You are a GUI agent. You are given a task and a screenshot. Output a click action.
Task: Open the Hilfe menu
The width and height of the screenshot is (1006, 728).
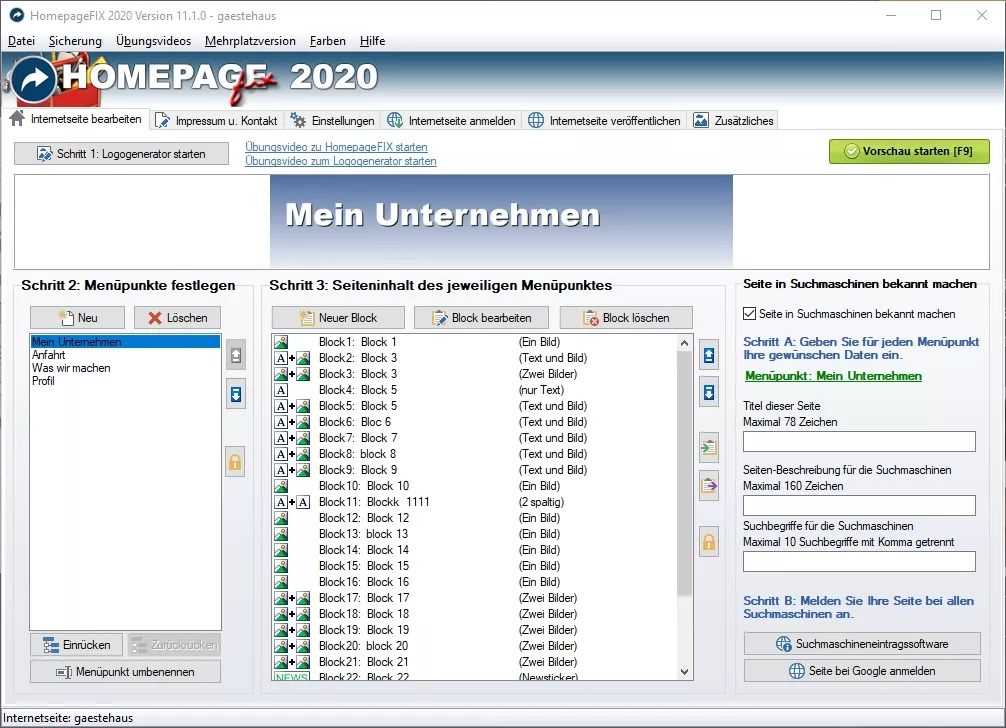372,41
